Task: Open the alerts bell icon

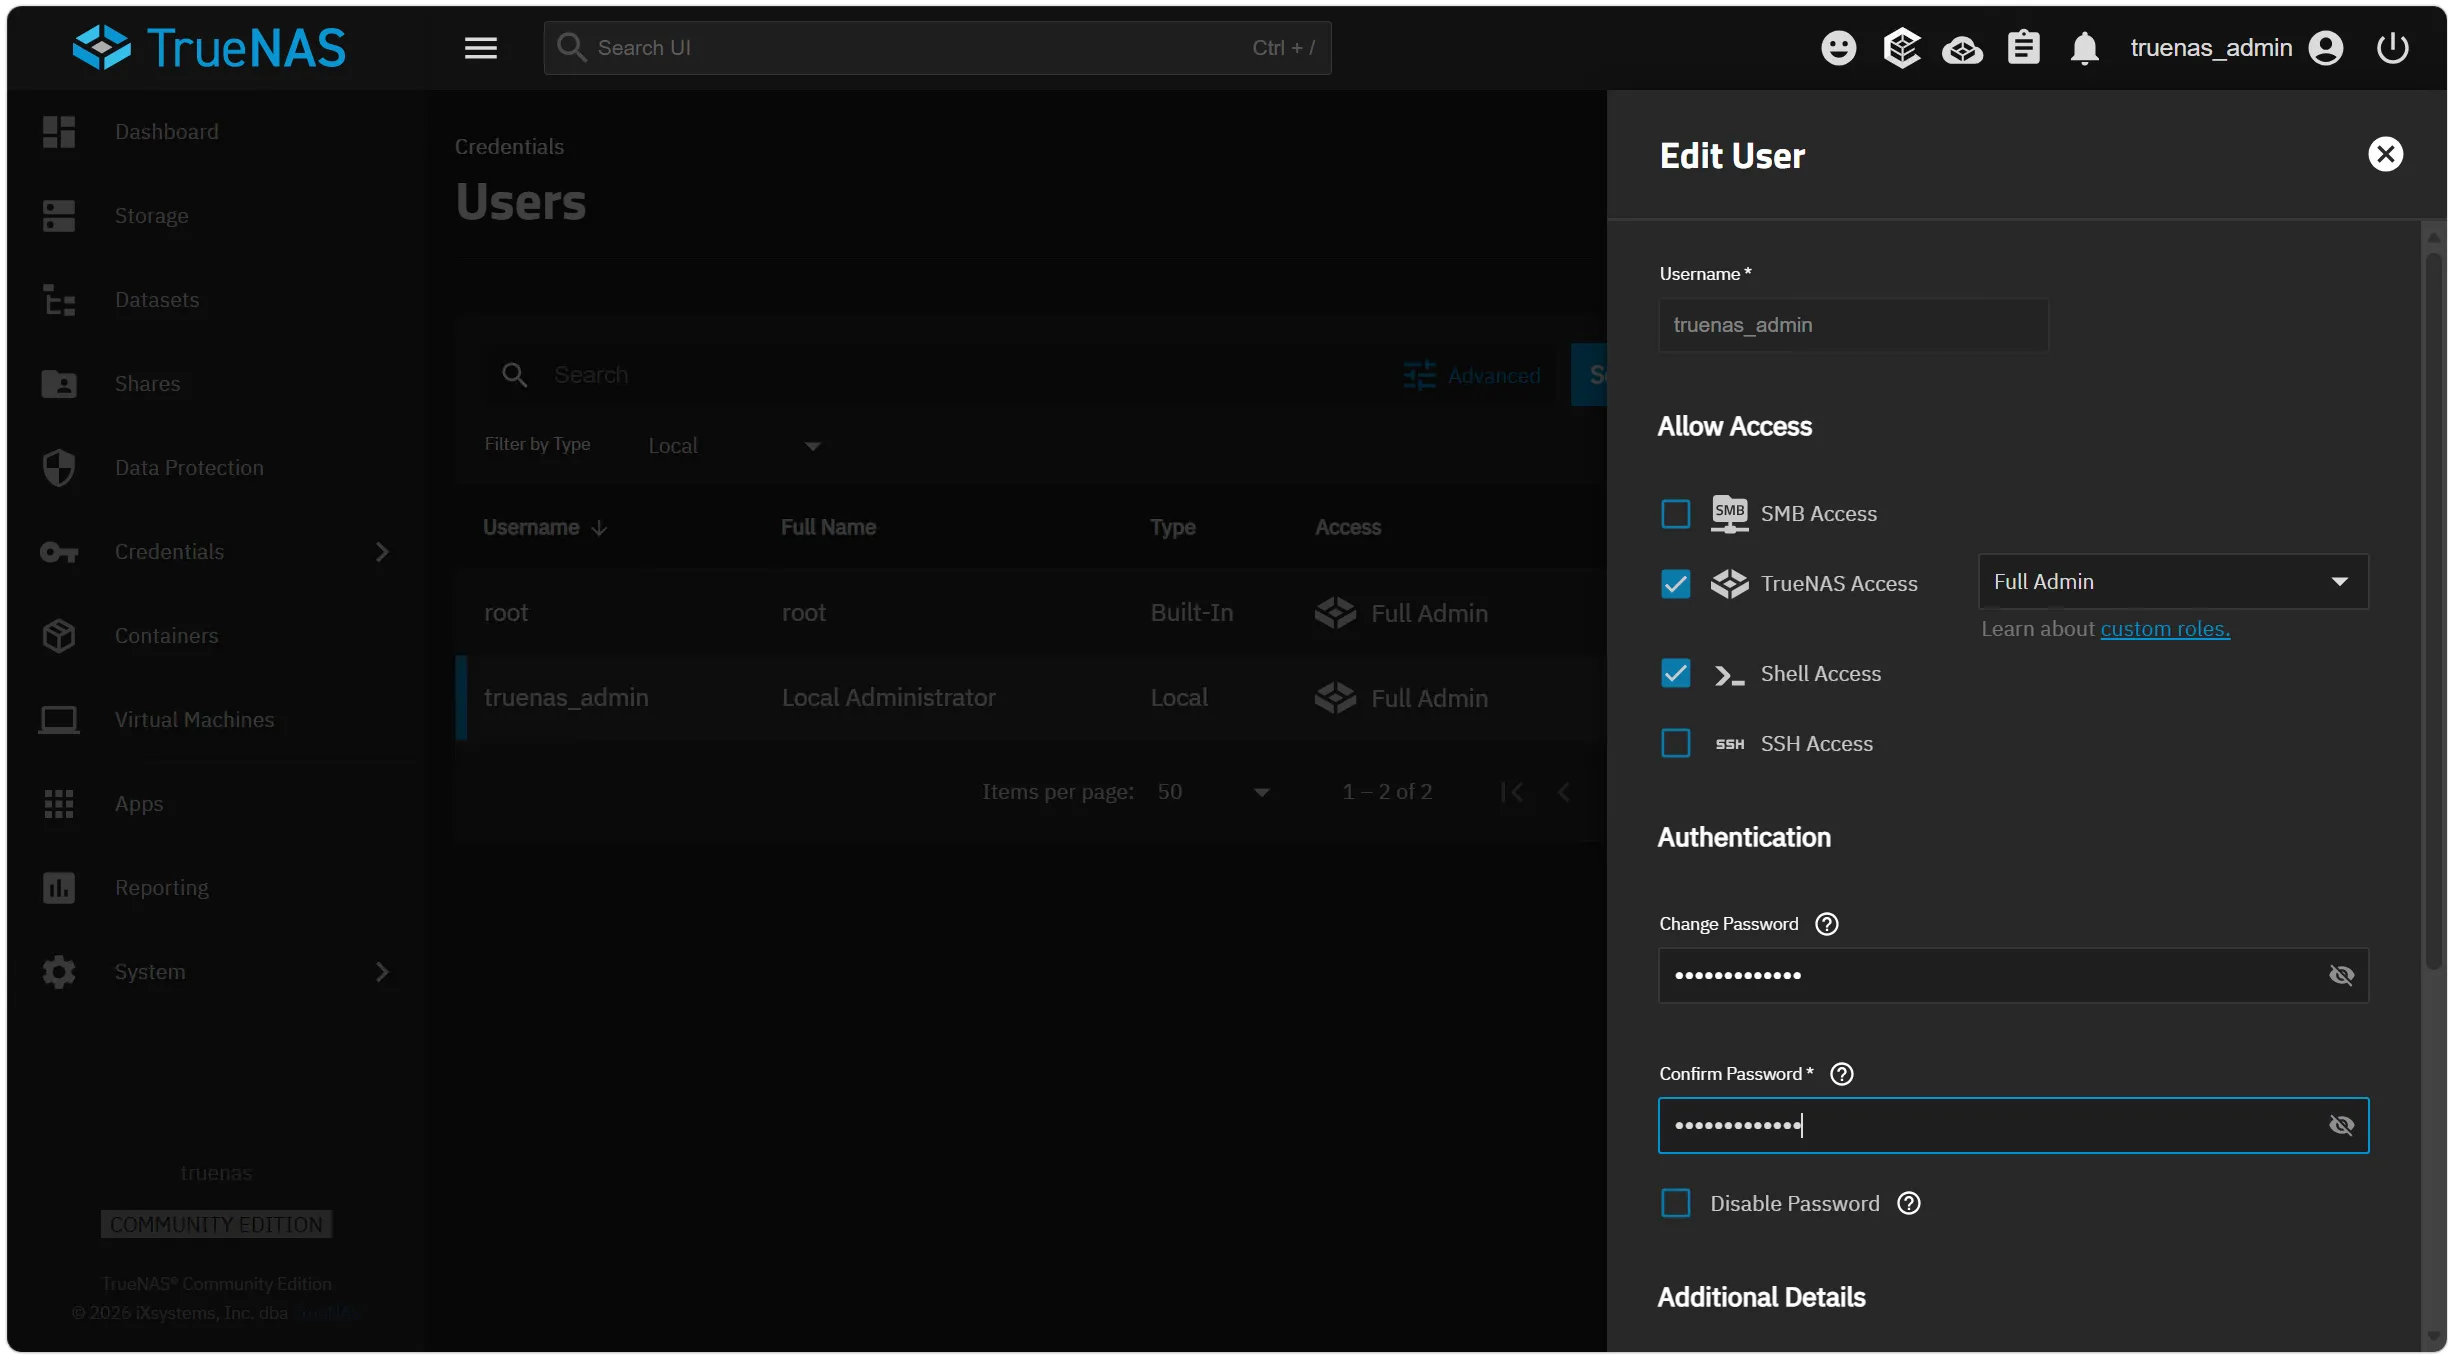Action: click(x=2085, y=48)
